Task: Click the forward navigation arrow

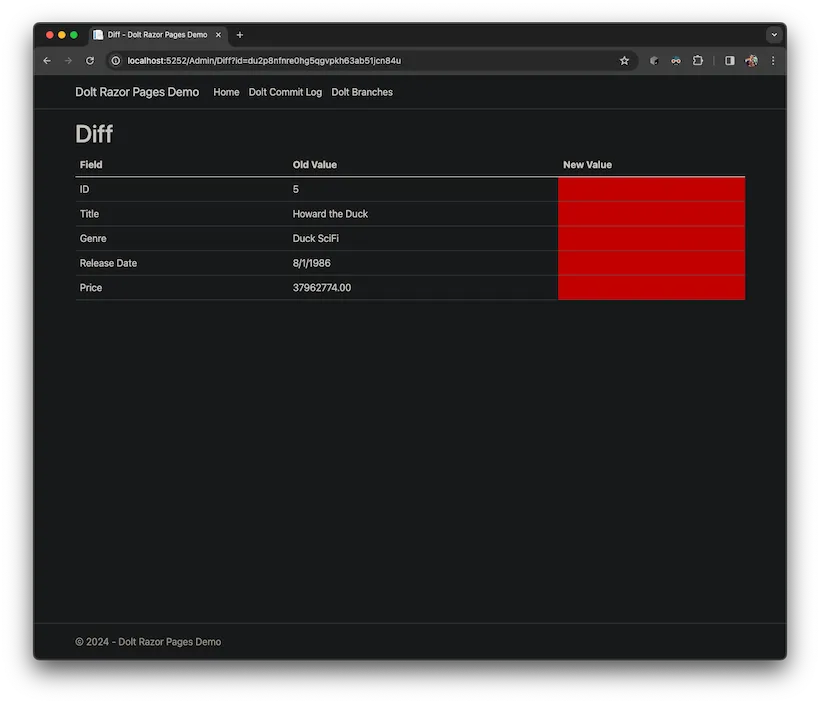Action: point(67,60)
